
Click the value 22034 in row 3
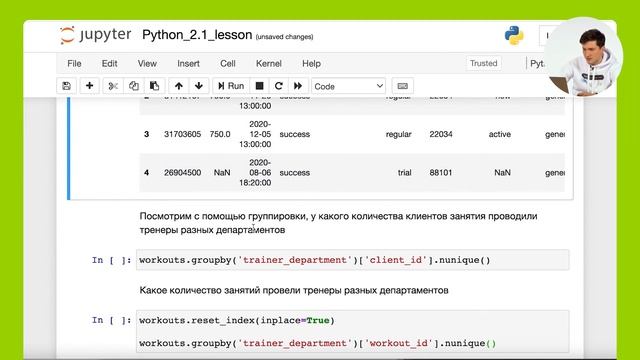point(441,134)
